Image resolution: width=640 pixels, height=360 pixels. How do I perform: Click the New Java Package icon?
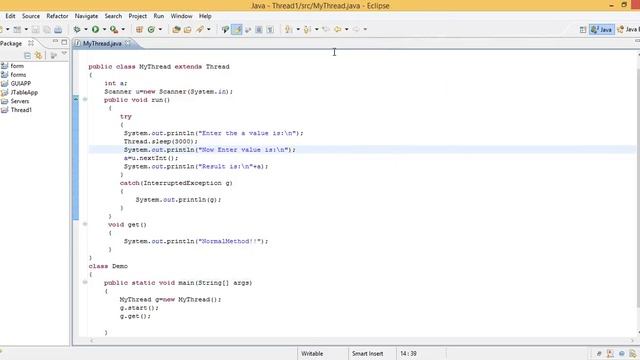click(139, 29)
